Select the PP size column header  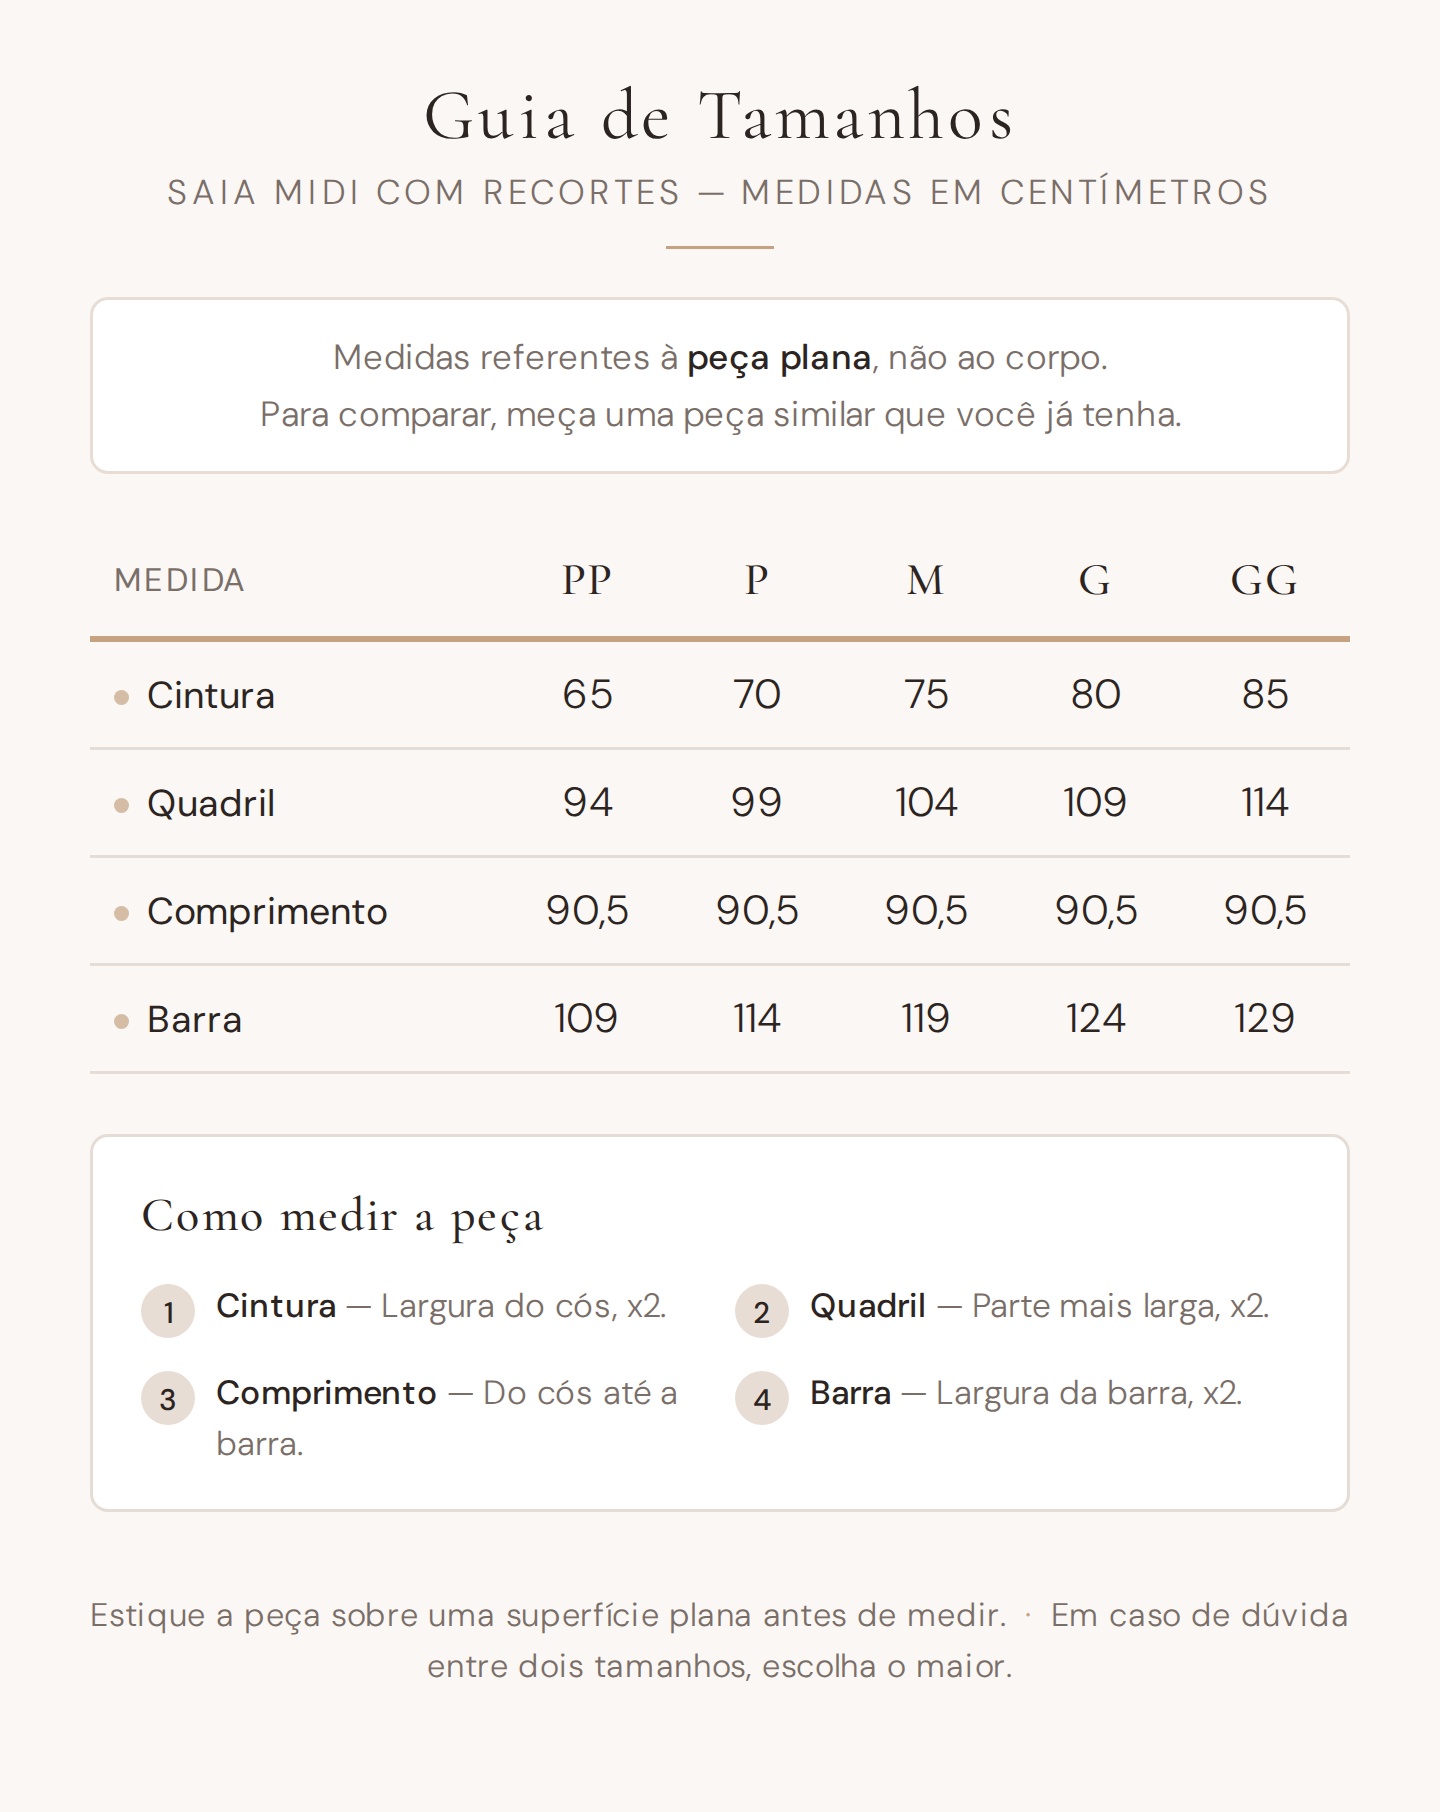(587, 580)
